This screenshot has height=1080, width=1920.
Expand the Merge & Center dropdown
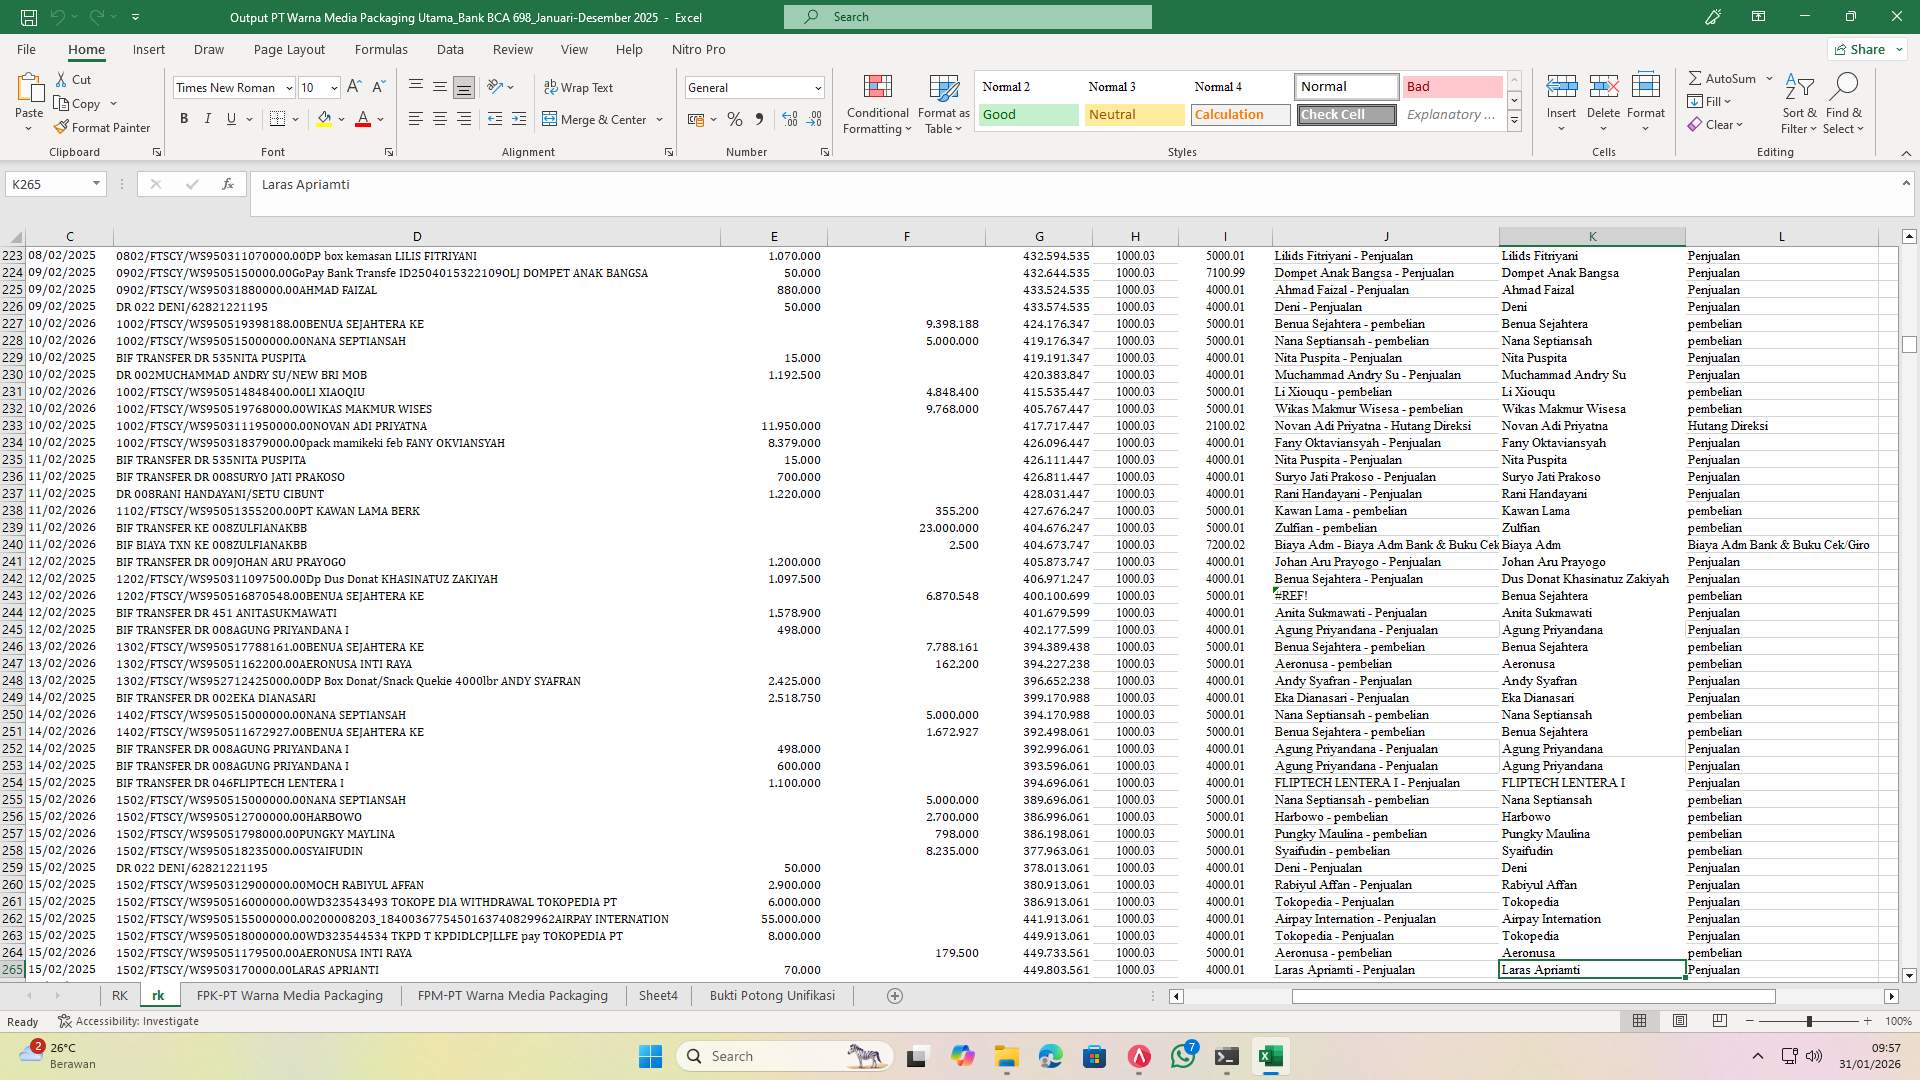click(x=658, y=119)
